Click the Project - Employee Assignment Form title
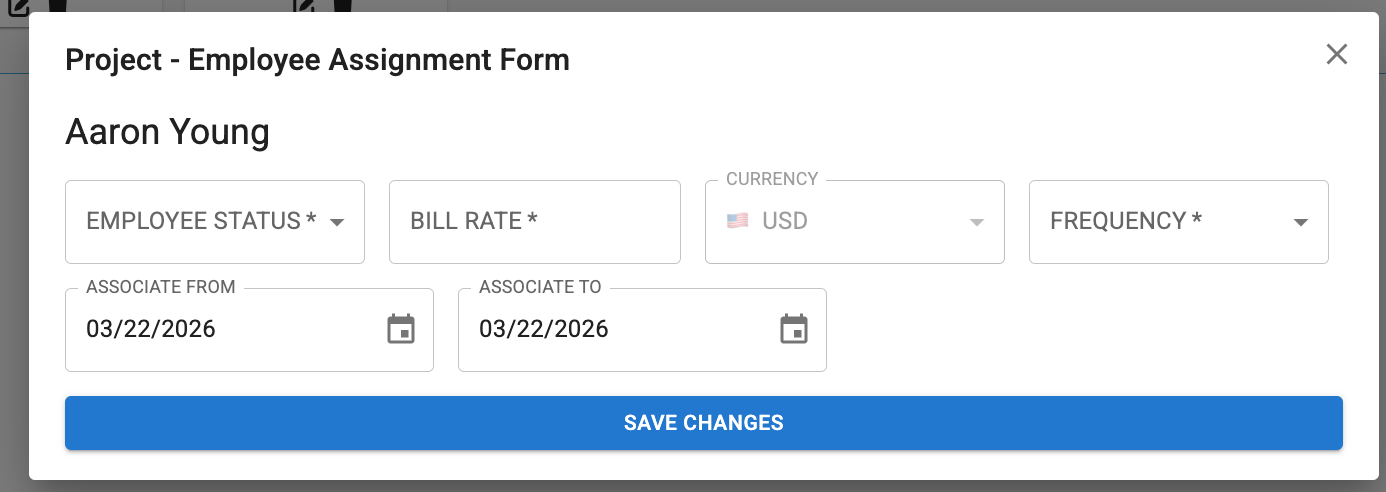Viewport: 1386px width, 492px height. click(317, 60)
